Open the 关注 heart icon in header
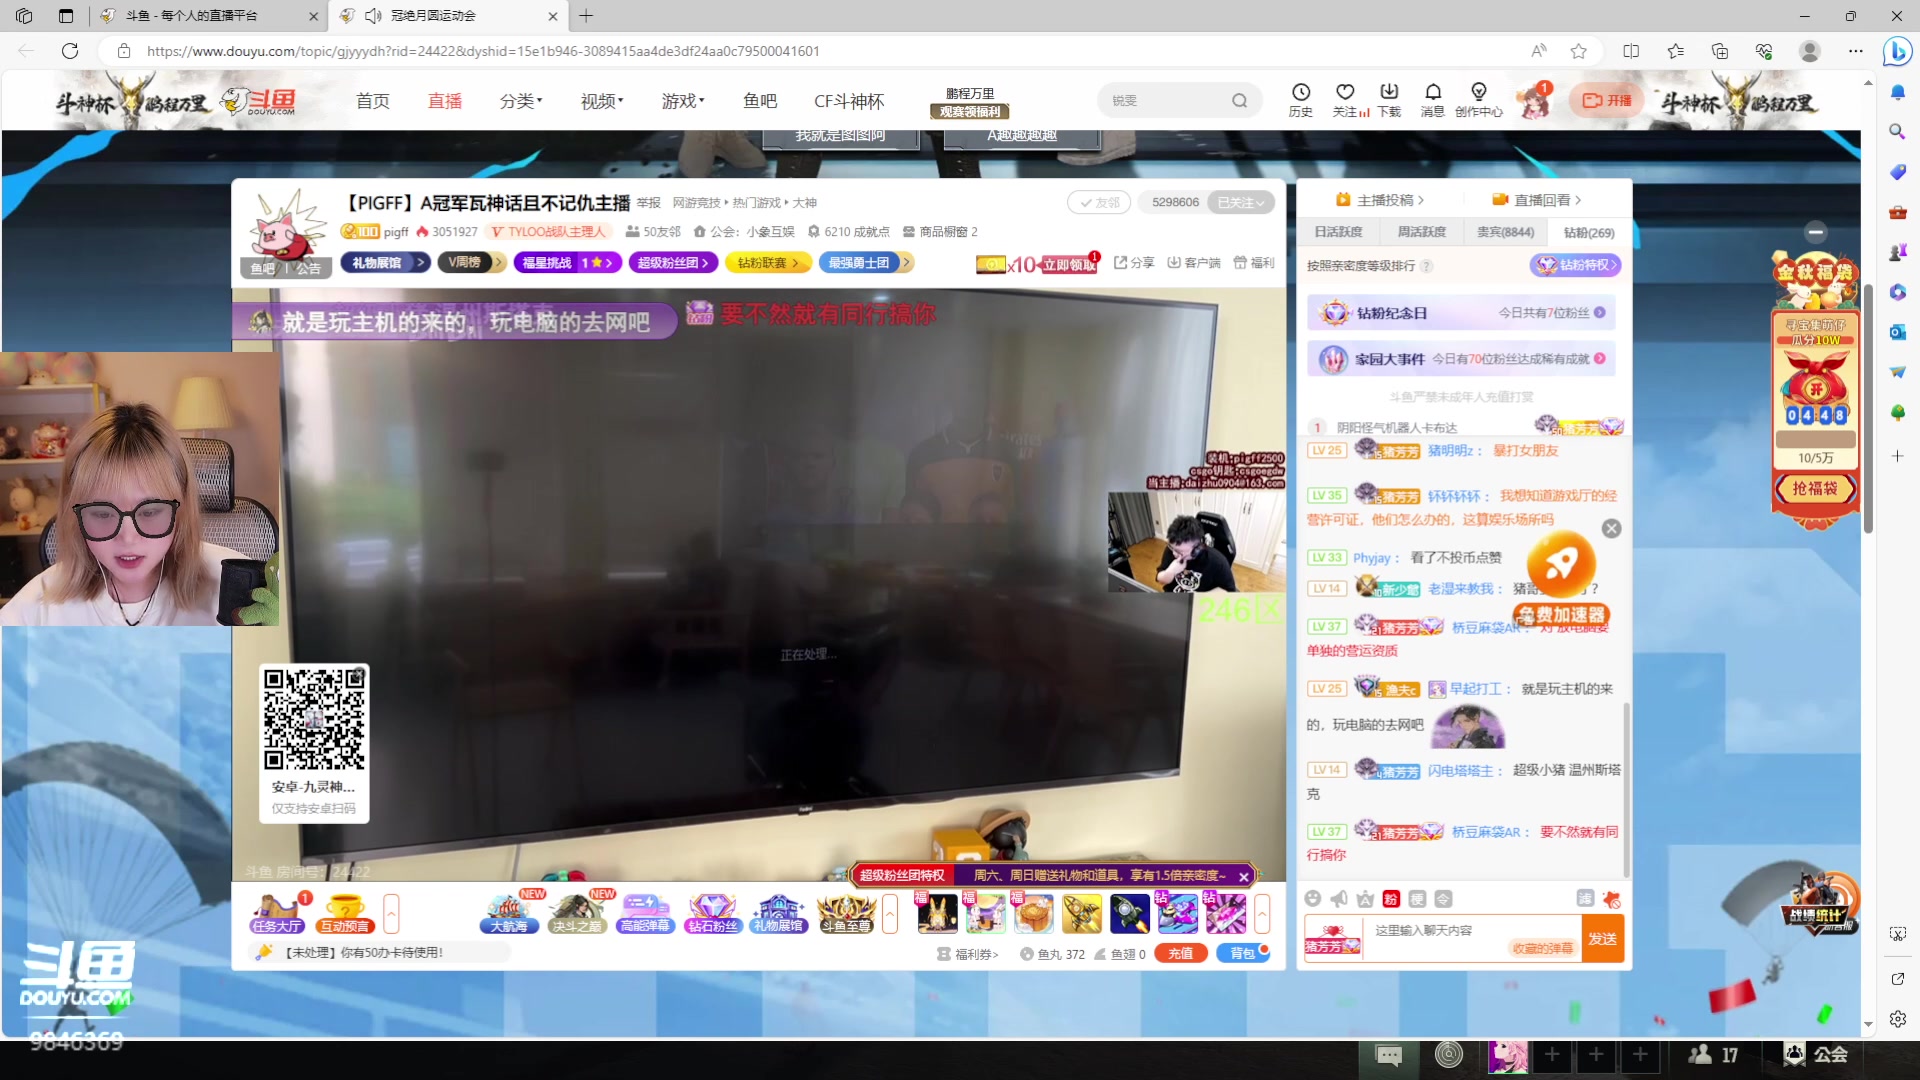The width and height of the screenshot is (1920, 1080). click(1346, 99)
